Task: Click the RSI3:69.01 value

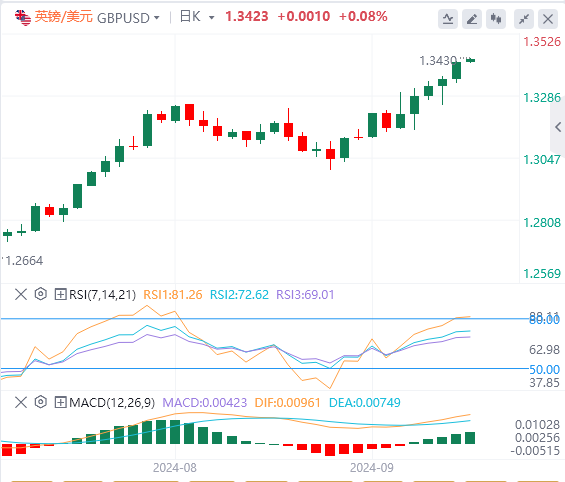Action: 305,295
